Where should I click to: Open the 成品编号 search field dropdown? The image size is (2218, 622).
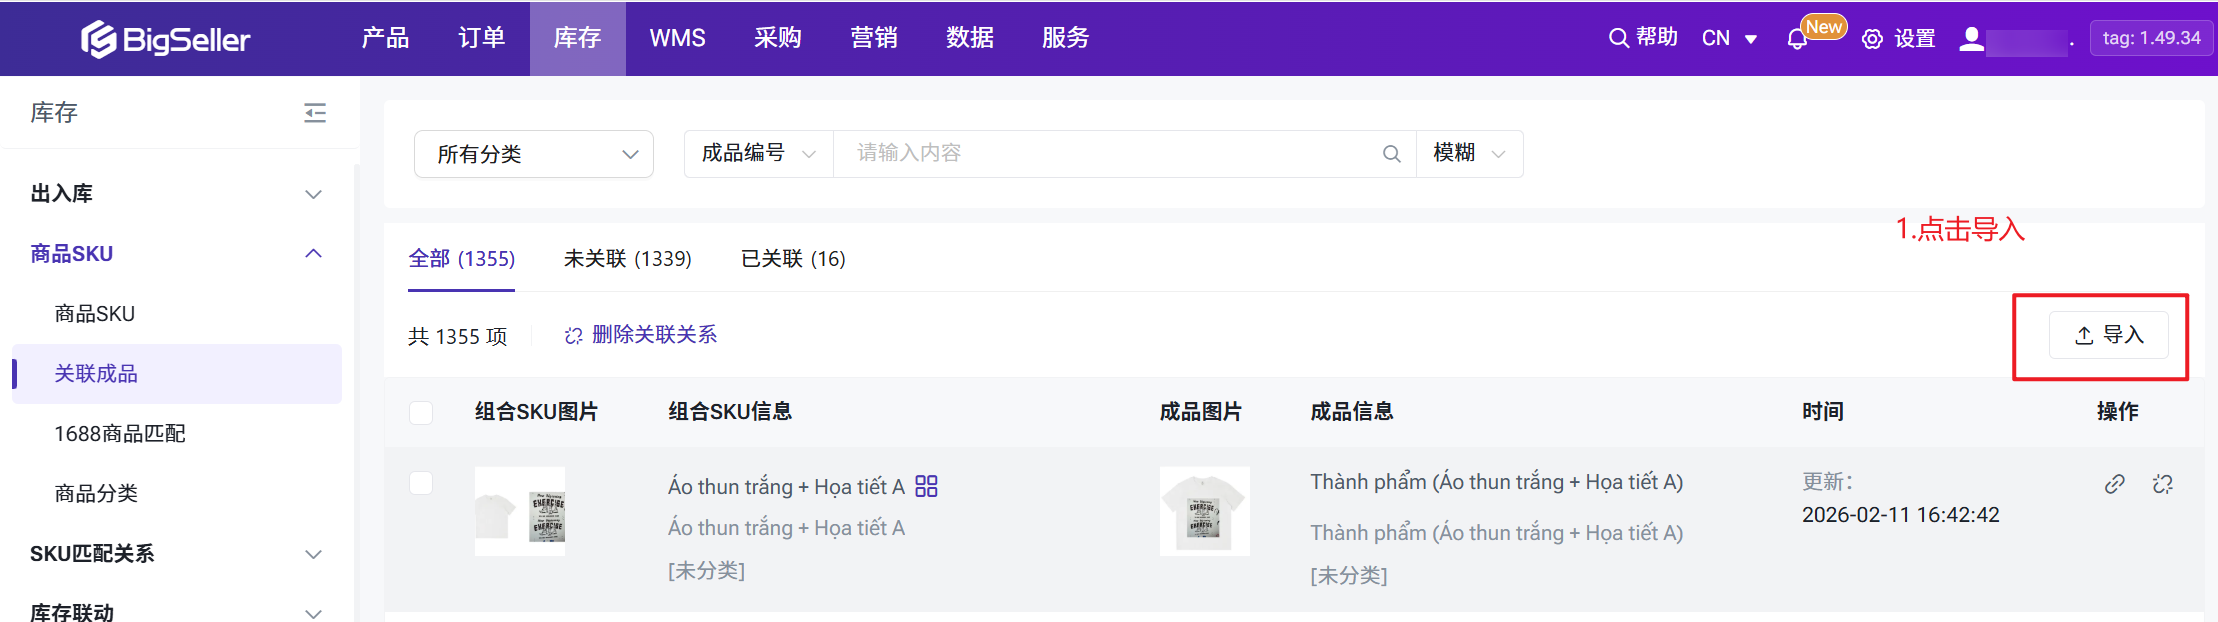759,153
